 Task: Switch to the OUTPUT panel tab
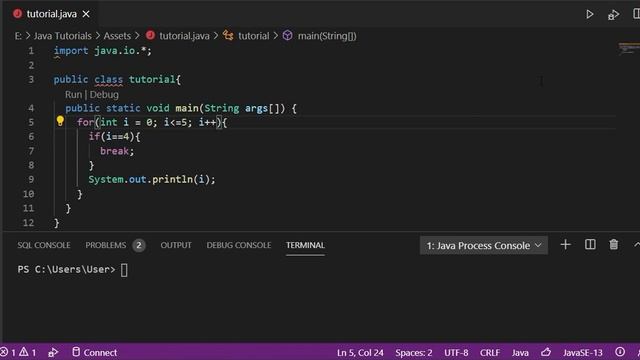176,245
